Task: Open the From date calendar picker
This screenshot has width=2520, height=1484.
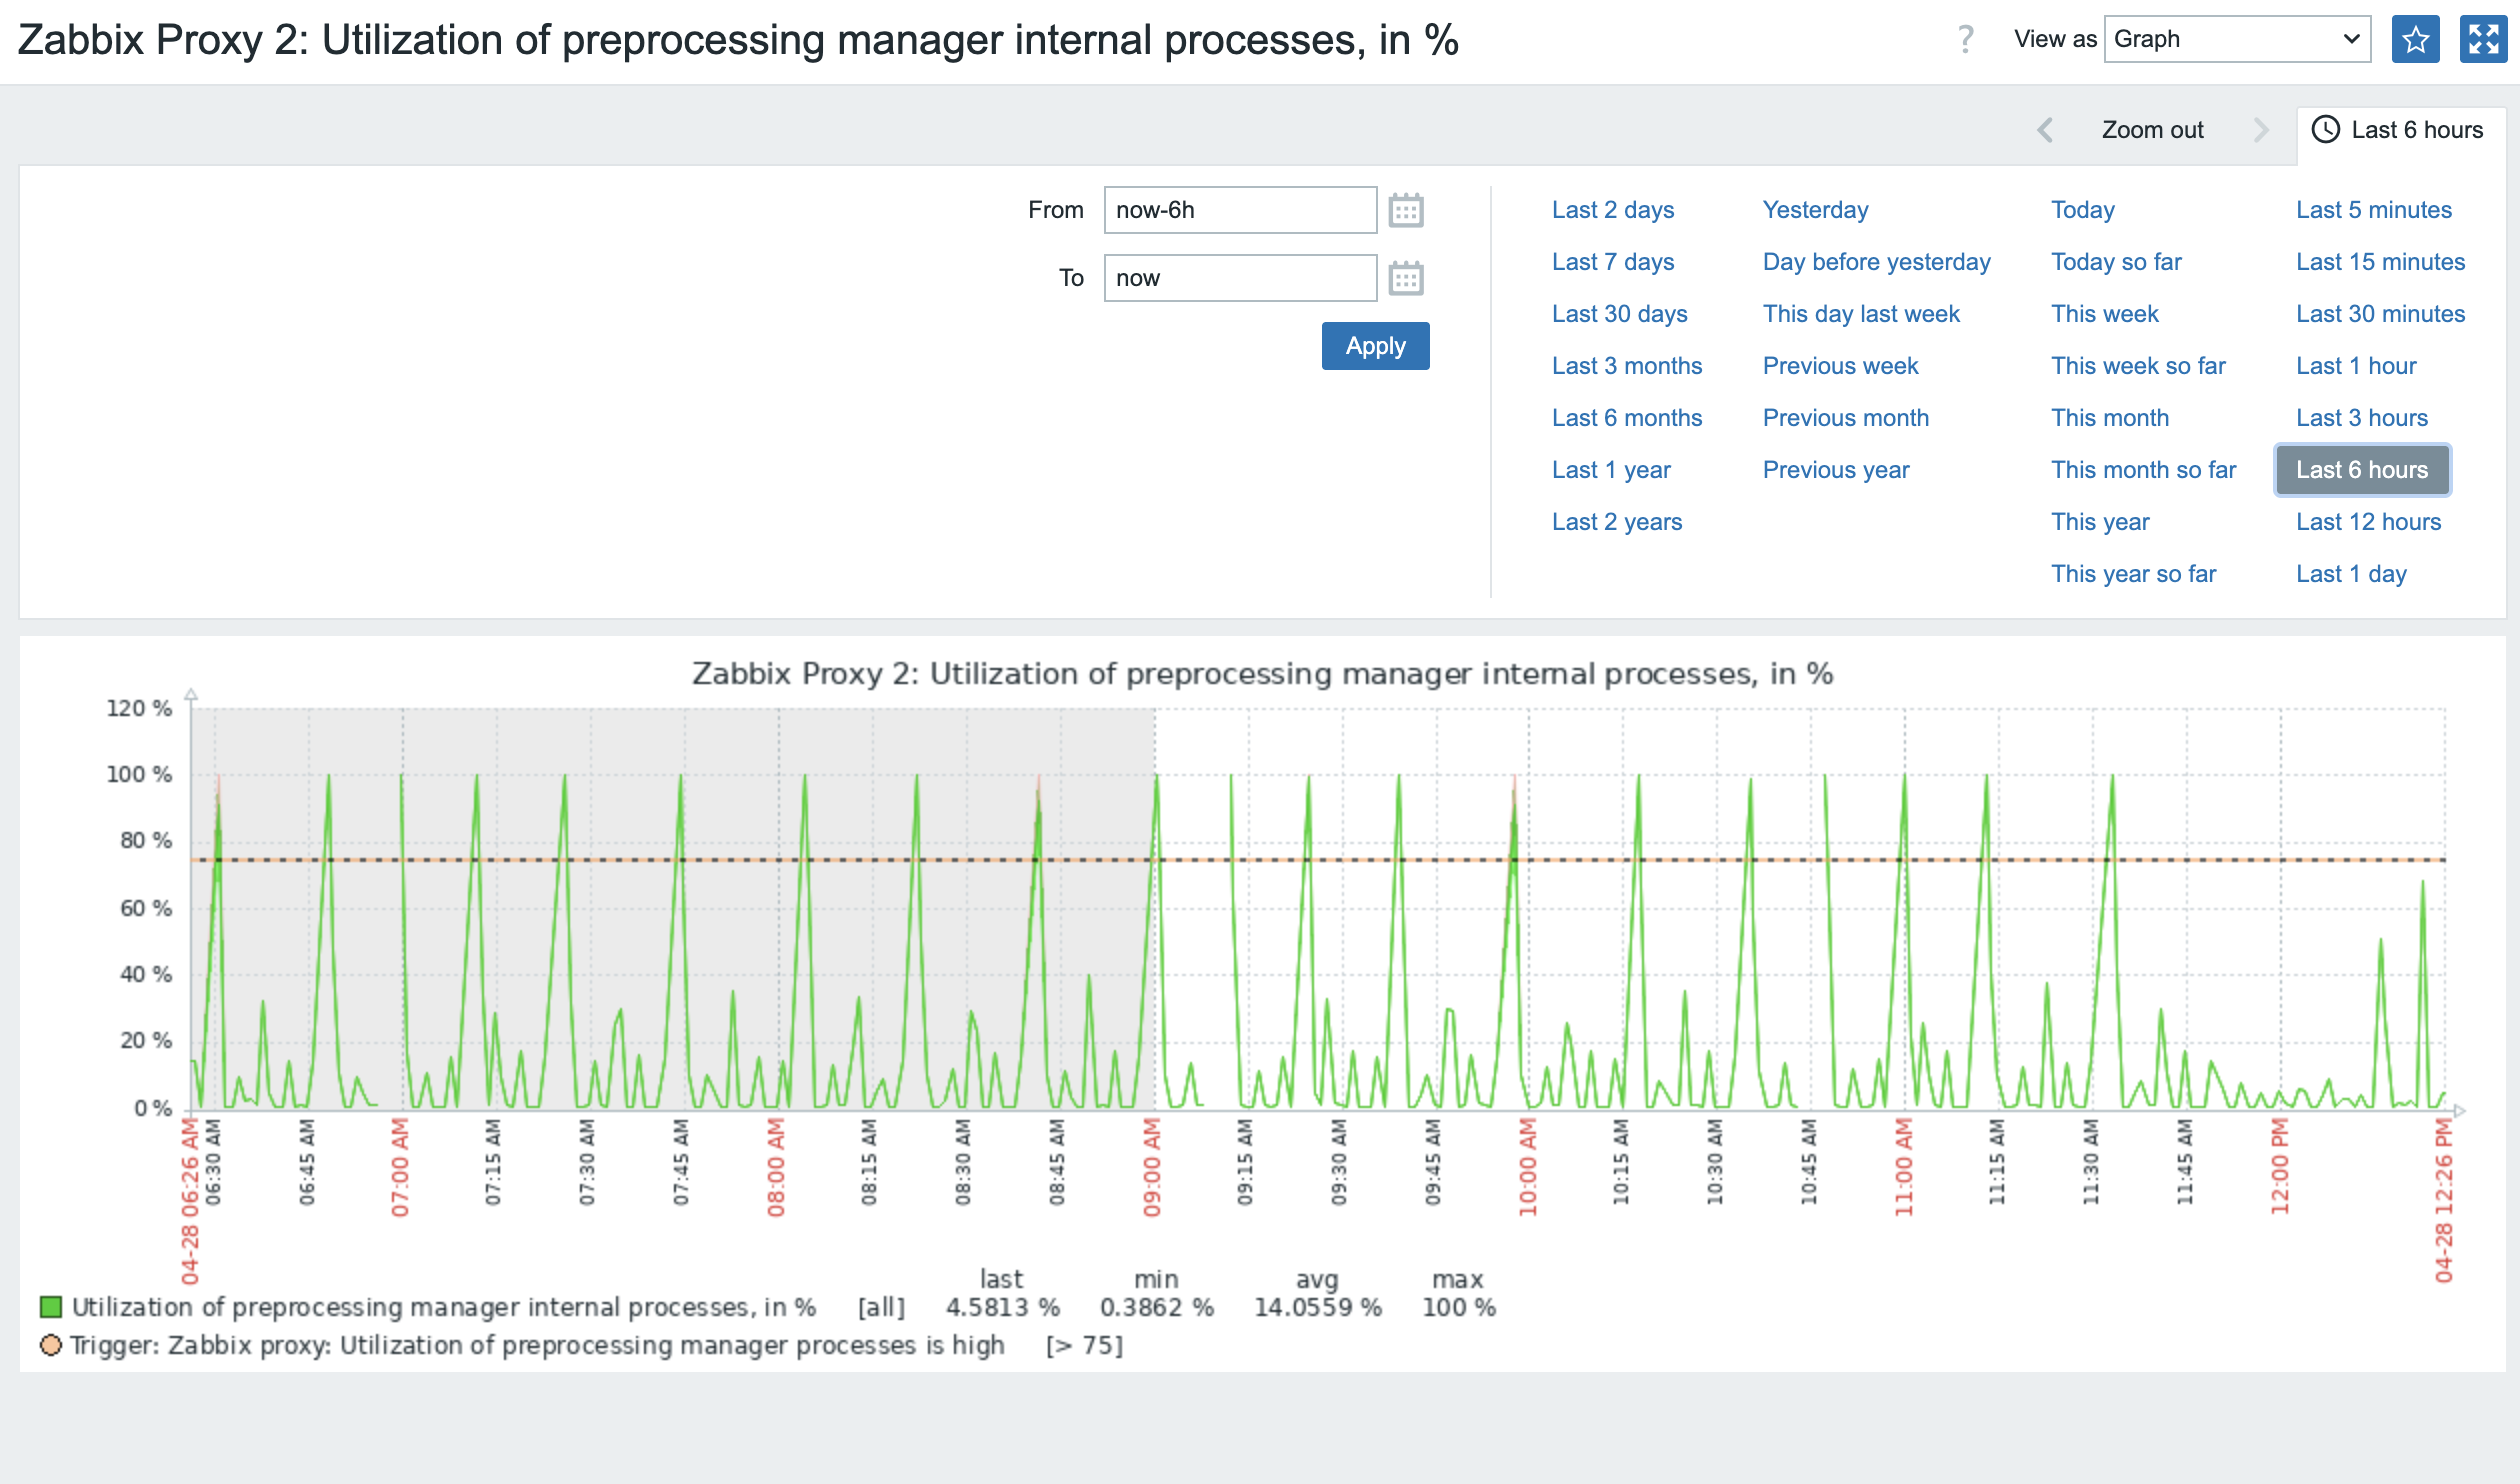Action: pyautogui.click(x=1406, y=210)
